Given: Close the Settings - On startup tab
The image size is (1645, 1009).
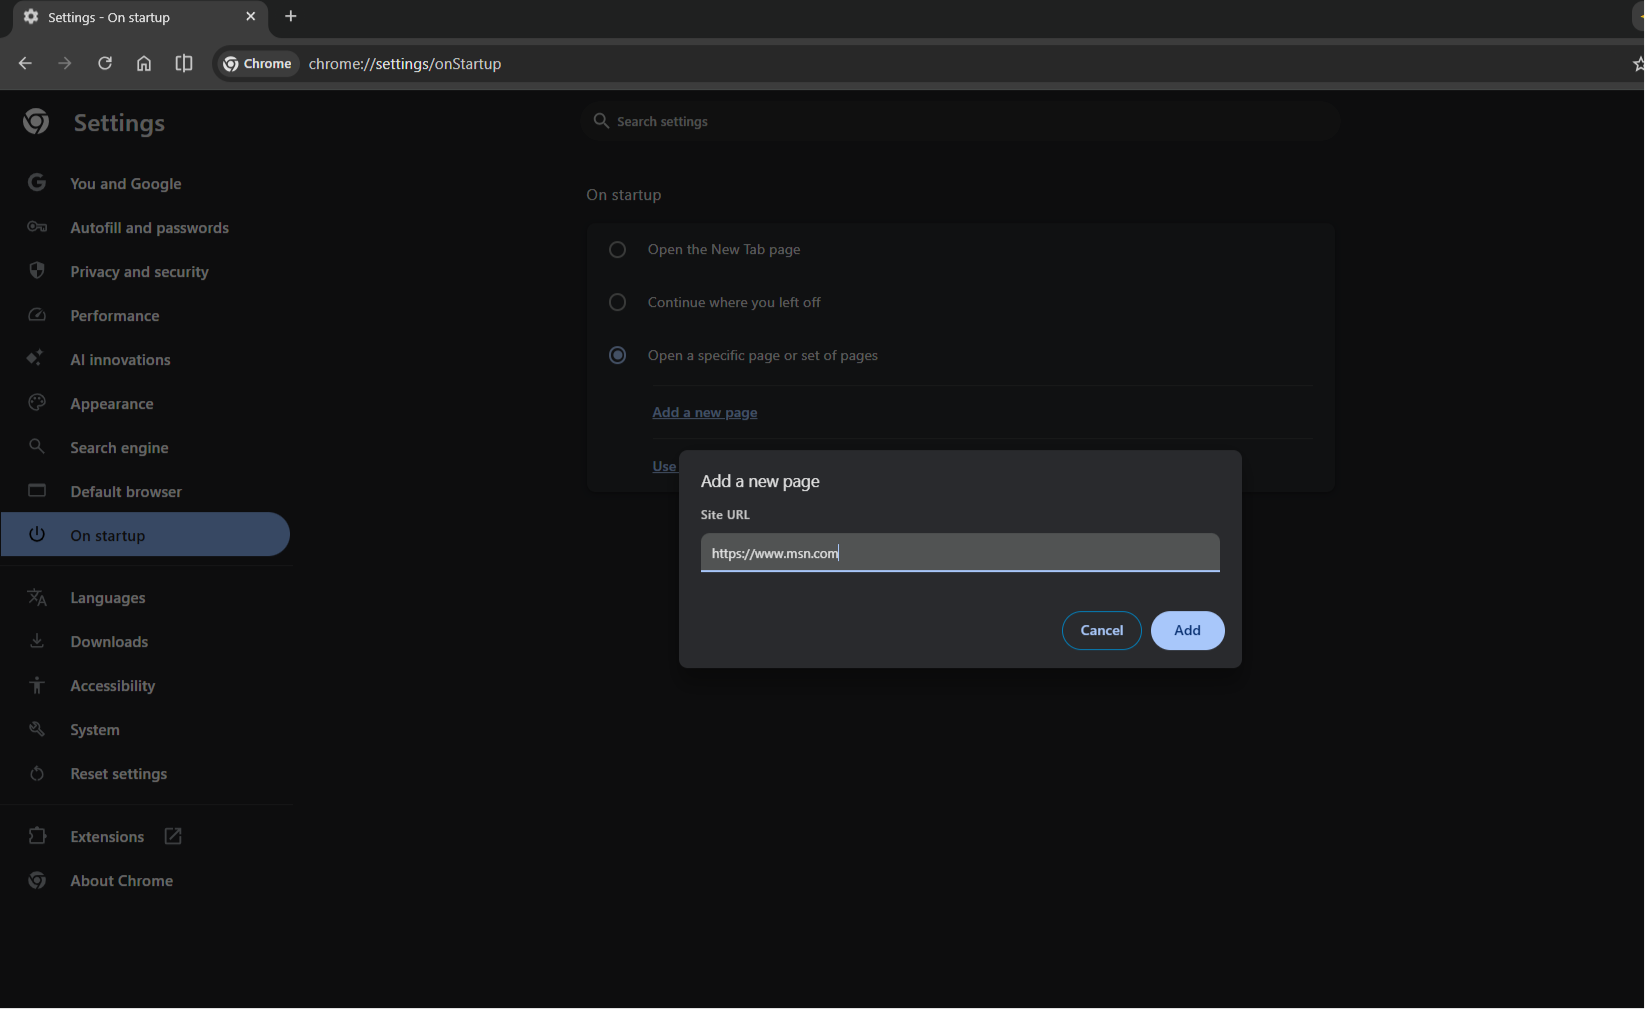Looking at the screenshot, I should [250, 16].
